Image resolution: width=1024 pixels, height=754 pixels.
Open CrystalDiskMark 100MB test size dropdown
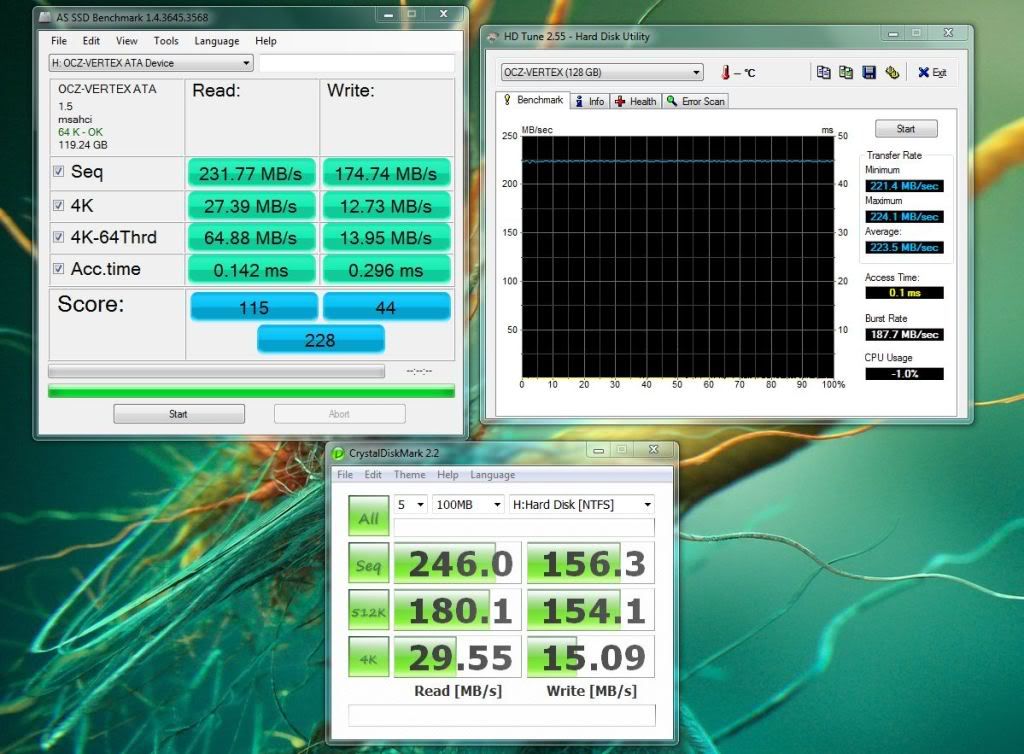(x=468, y=505)
